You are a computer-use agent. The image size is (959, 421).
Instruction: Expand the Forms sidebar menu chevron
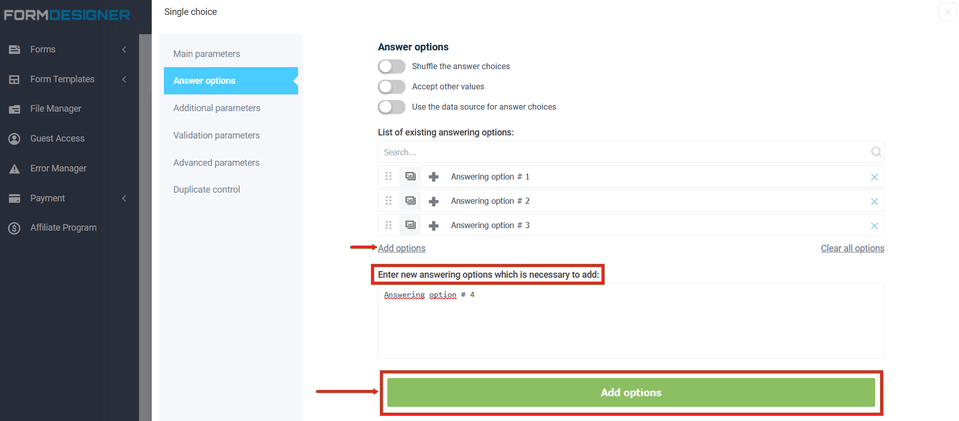click(x=124, y=50)
